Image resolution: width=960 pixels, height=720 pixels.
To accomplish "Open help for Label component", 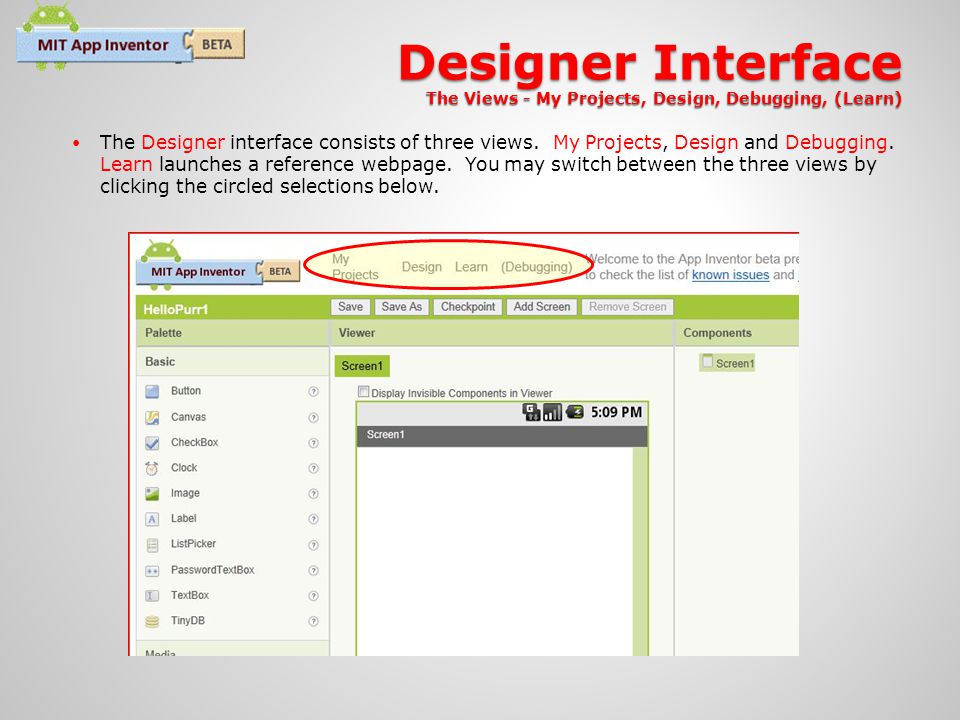I will 313,519.
